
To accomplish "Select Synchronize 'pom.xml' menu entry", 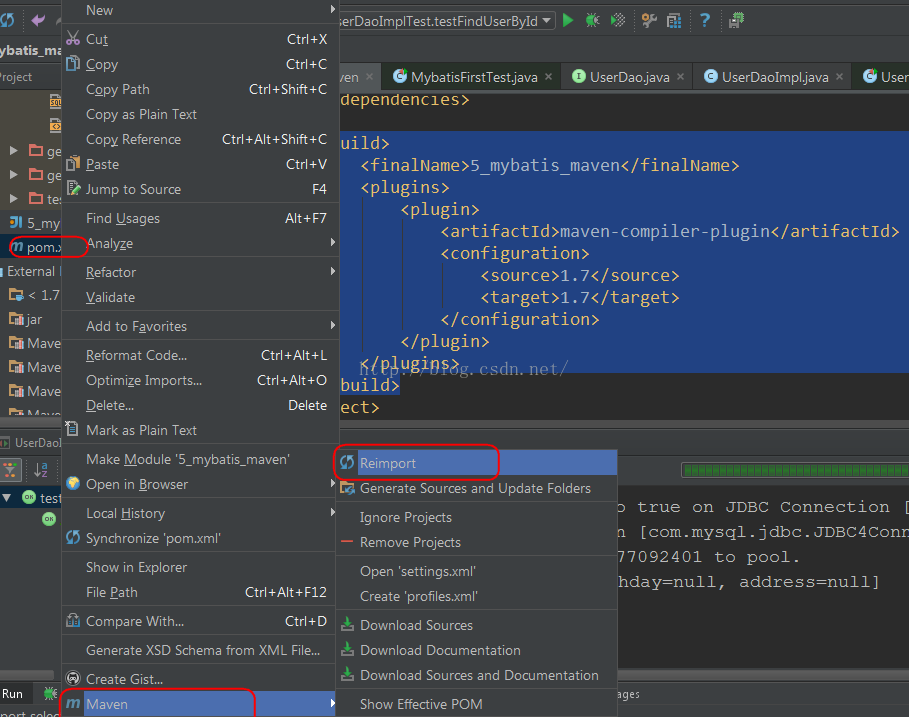I will tap(154, 538).
